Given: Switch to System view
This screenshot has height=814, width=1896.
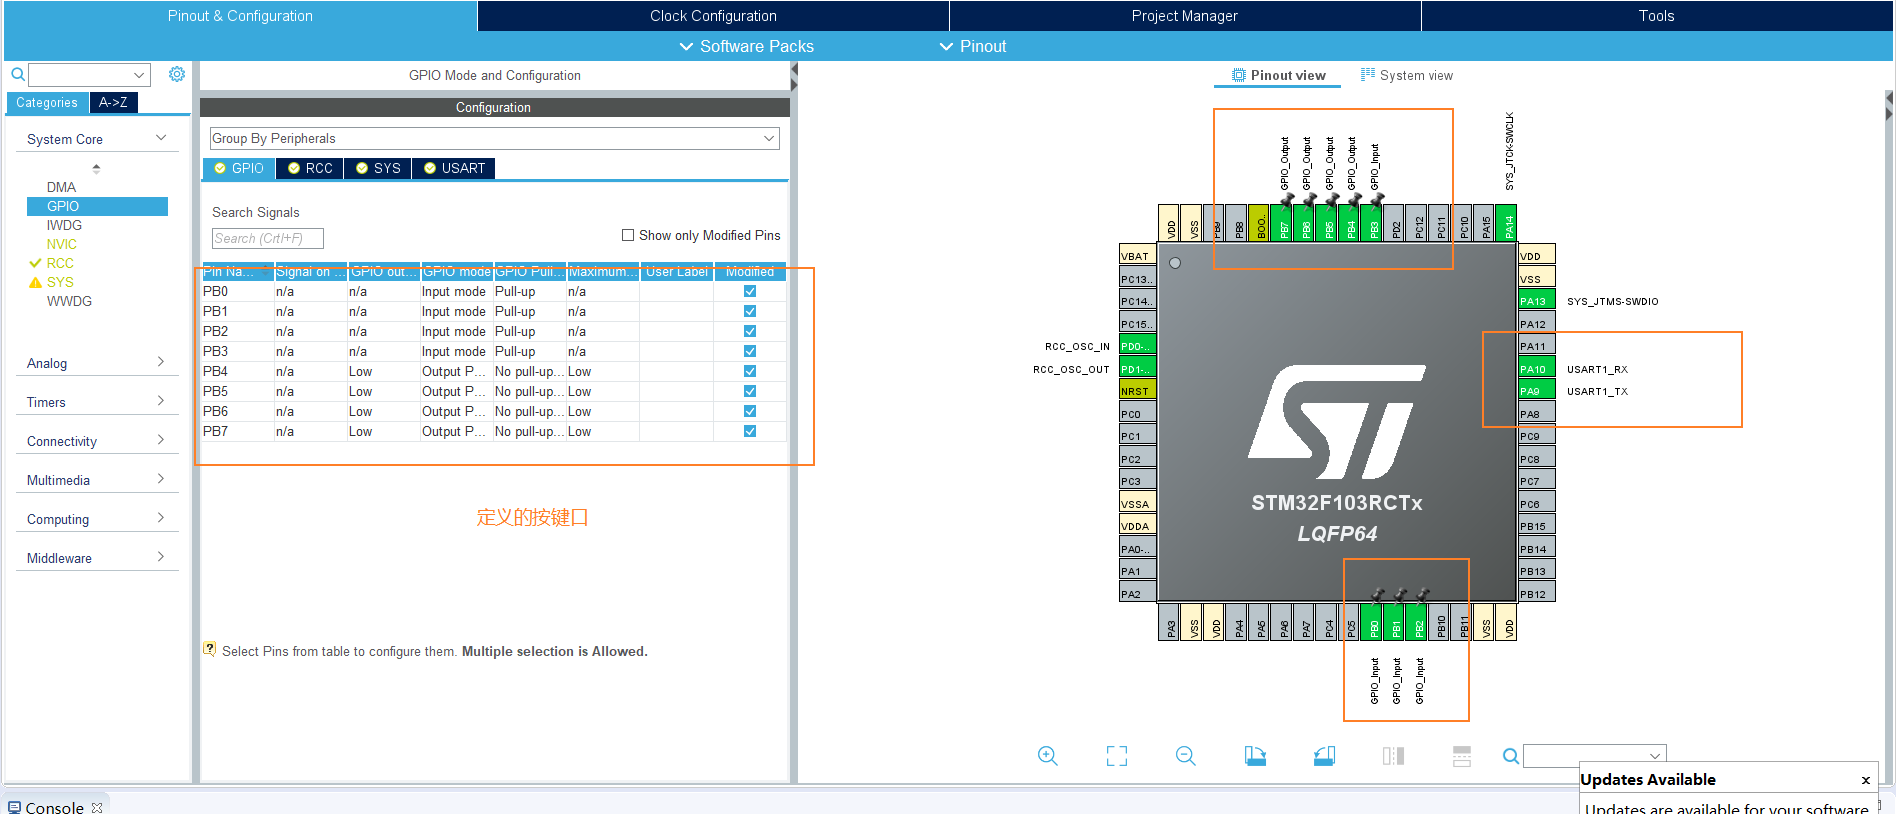Looking at the screenshot, I should tap(1406, 75).
